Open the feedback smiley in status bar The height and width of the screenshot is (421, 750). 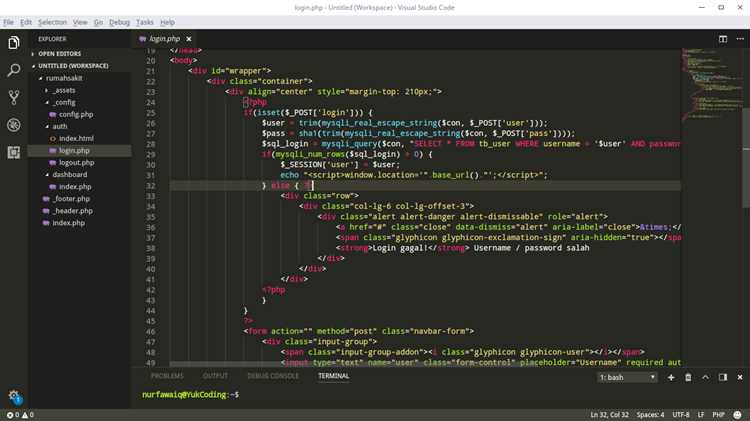[738, 415]
